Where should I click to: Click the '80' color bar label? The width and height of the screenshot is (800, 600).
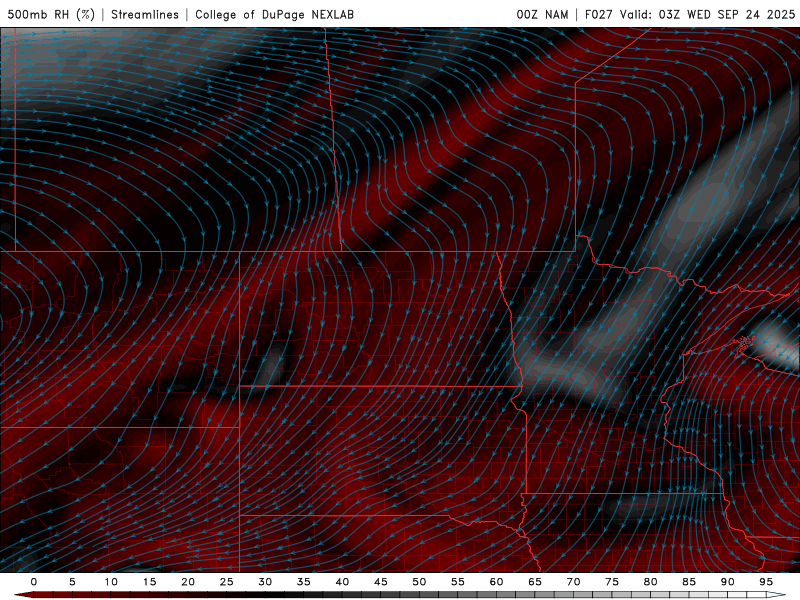click(x=650, y=582)
